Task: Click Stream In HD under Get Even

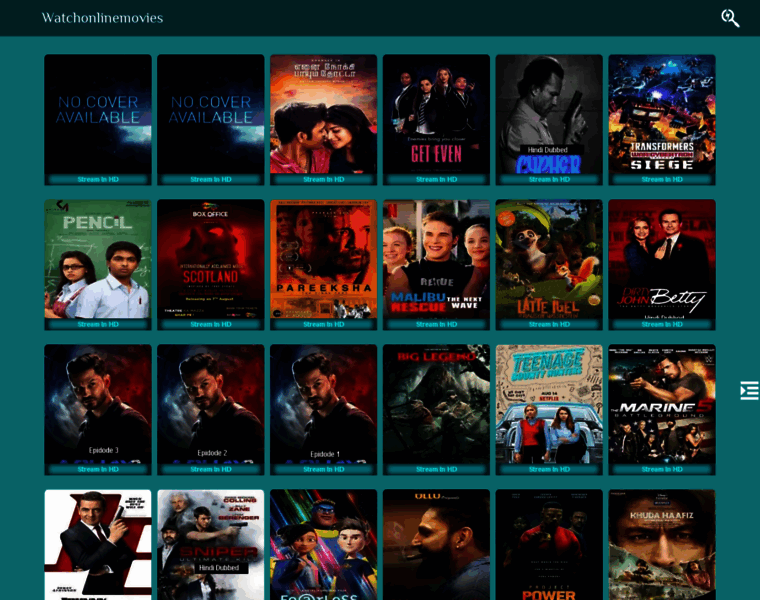Action: tap(436, 179)
